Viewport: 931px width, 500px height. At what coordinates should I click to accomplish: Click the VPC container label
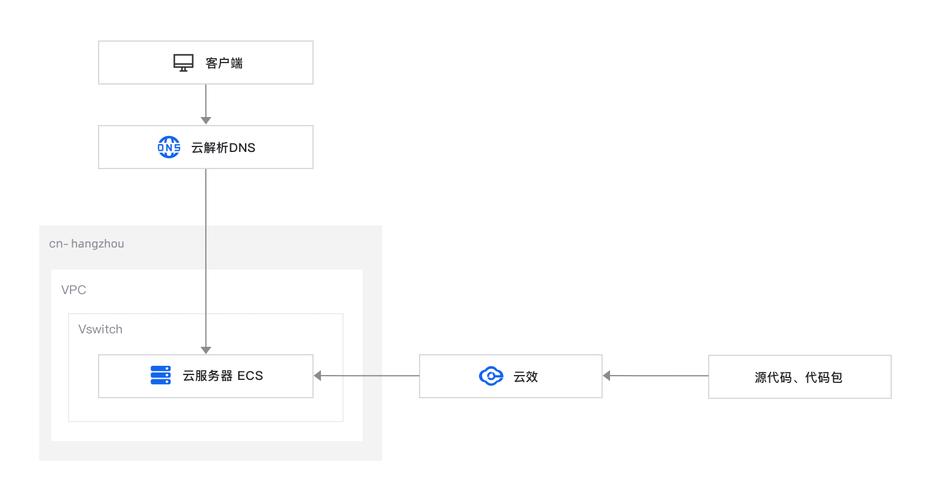coord(74,290)
